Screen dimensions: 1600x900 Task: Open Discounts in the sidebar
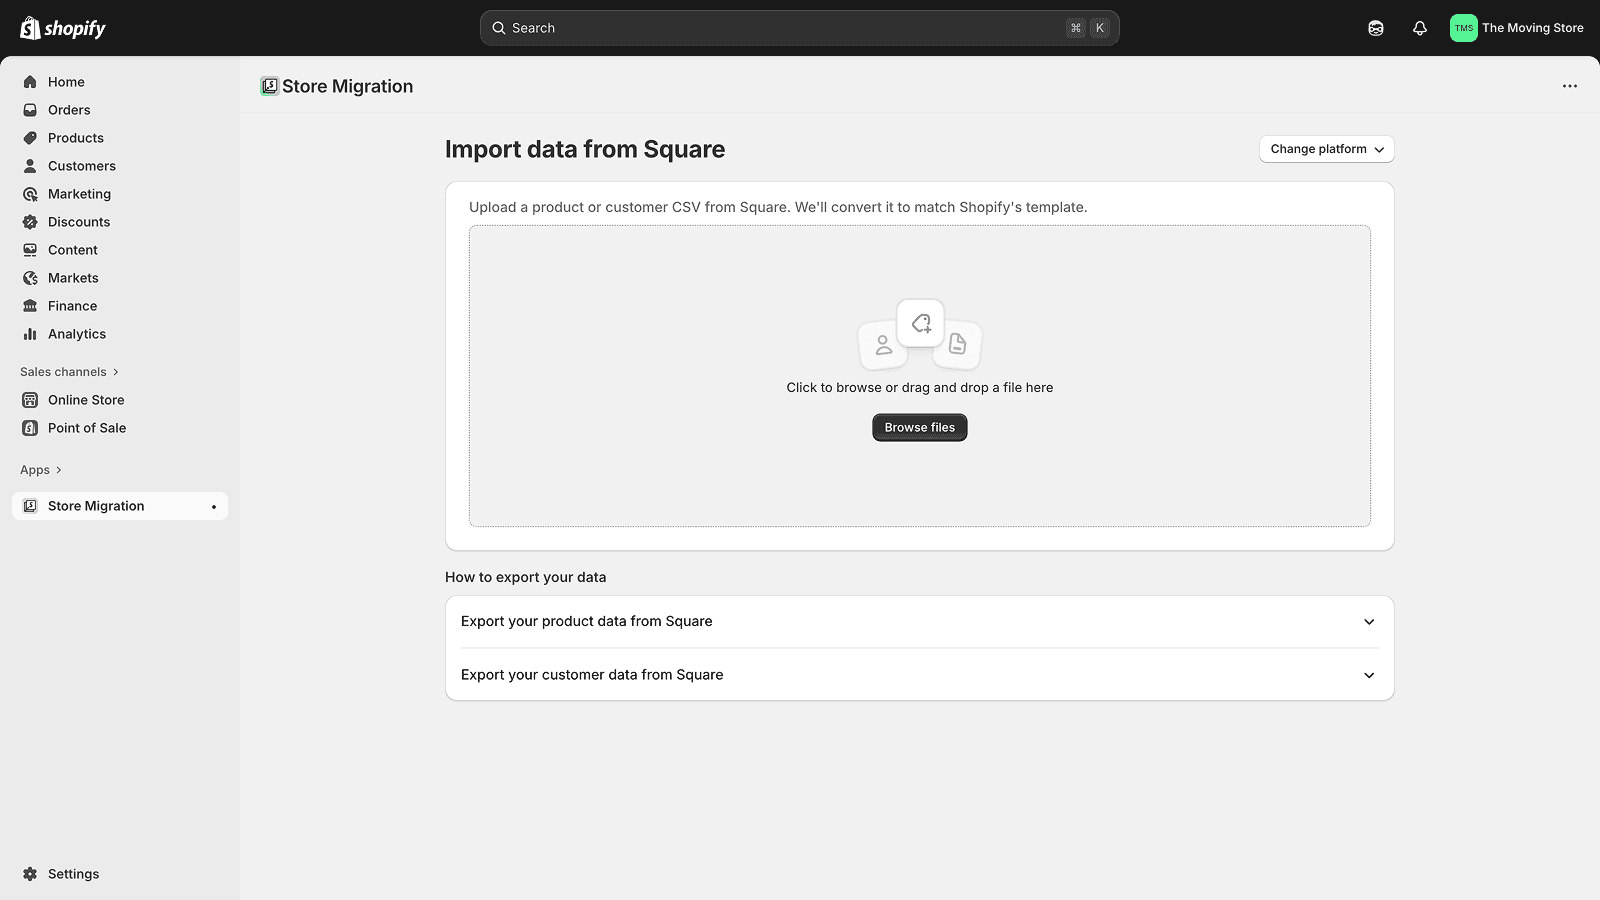point(120,222)
